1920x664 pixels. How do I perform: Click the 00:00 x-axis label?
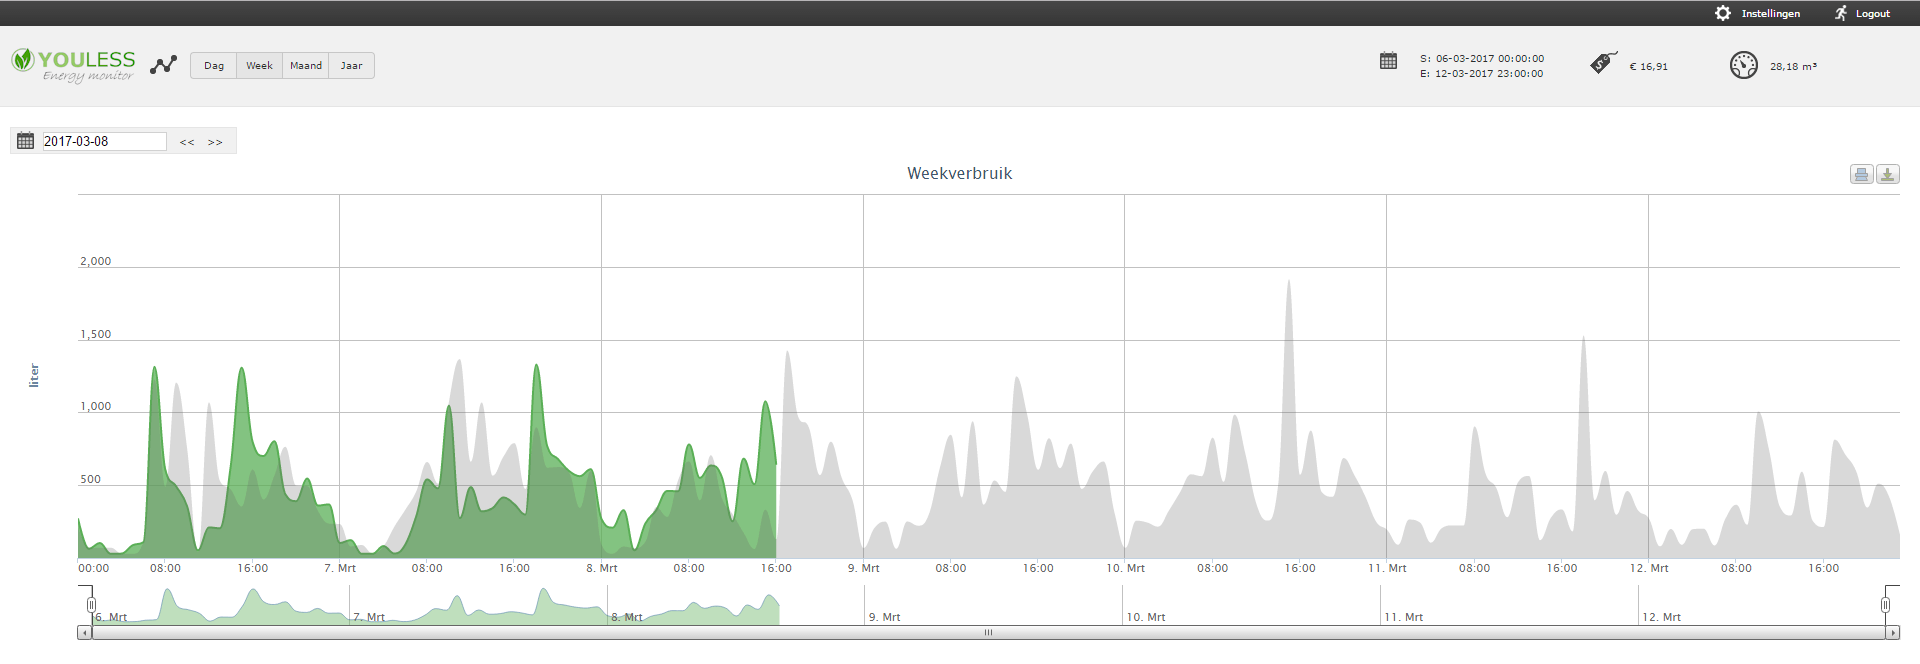(94, 568)
